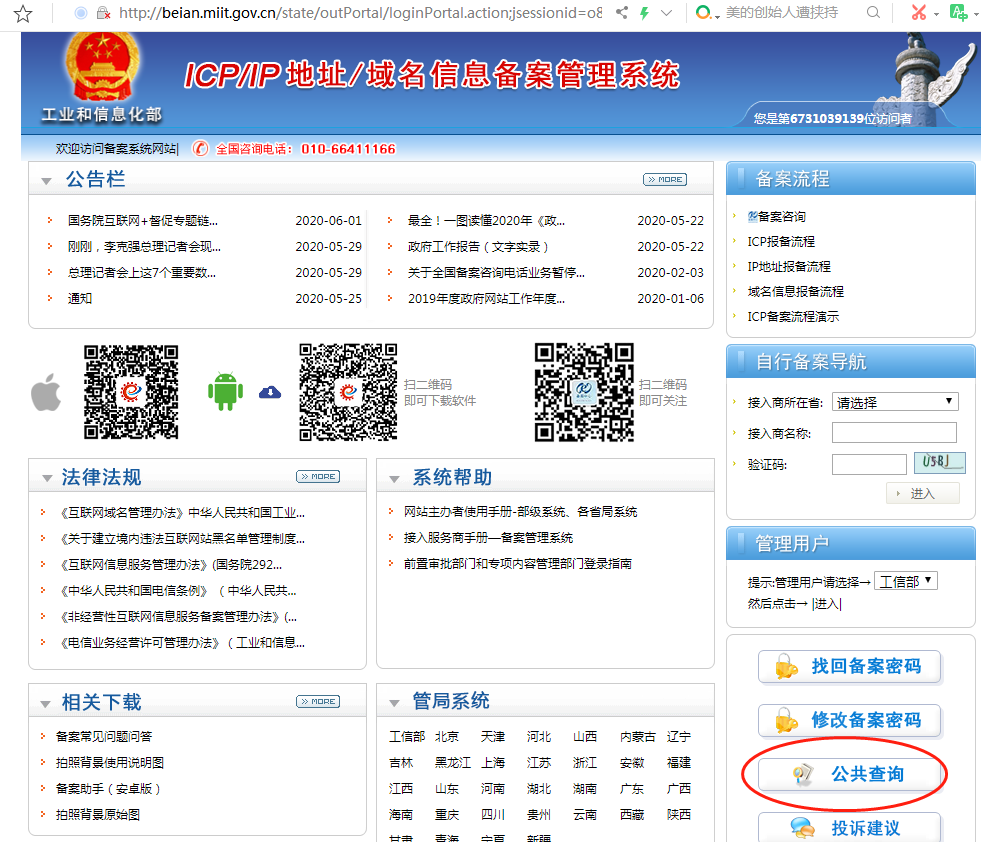Open the 通知 announcement
This screenshot has height=842, width=981.
pyautogui.click(x=79, y=298)
